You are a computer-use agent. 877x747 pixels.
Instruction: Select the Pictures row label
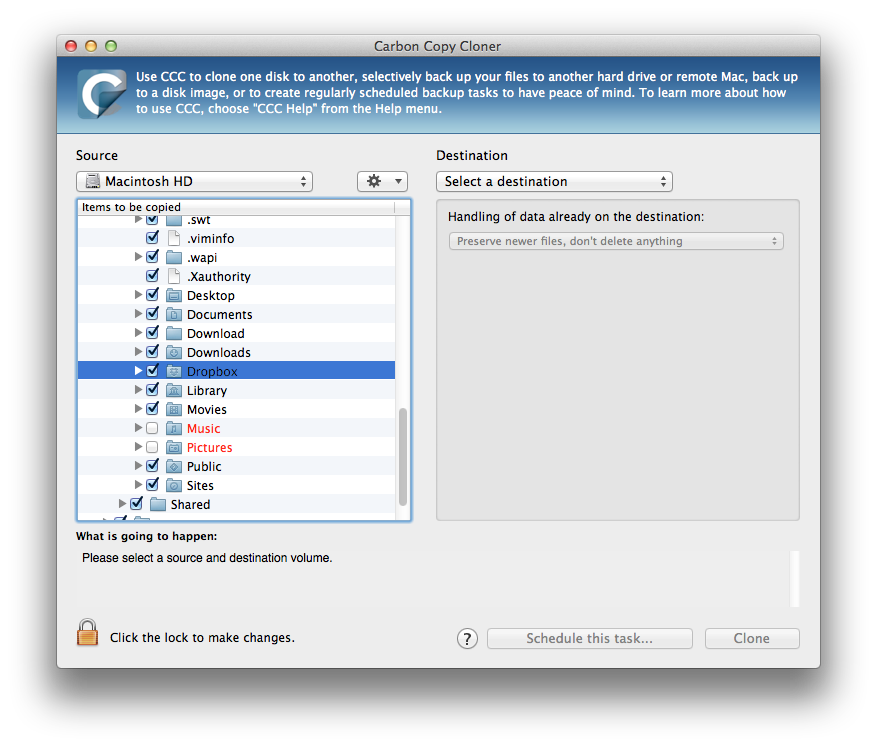coord(209,447)
